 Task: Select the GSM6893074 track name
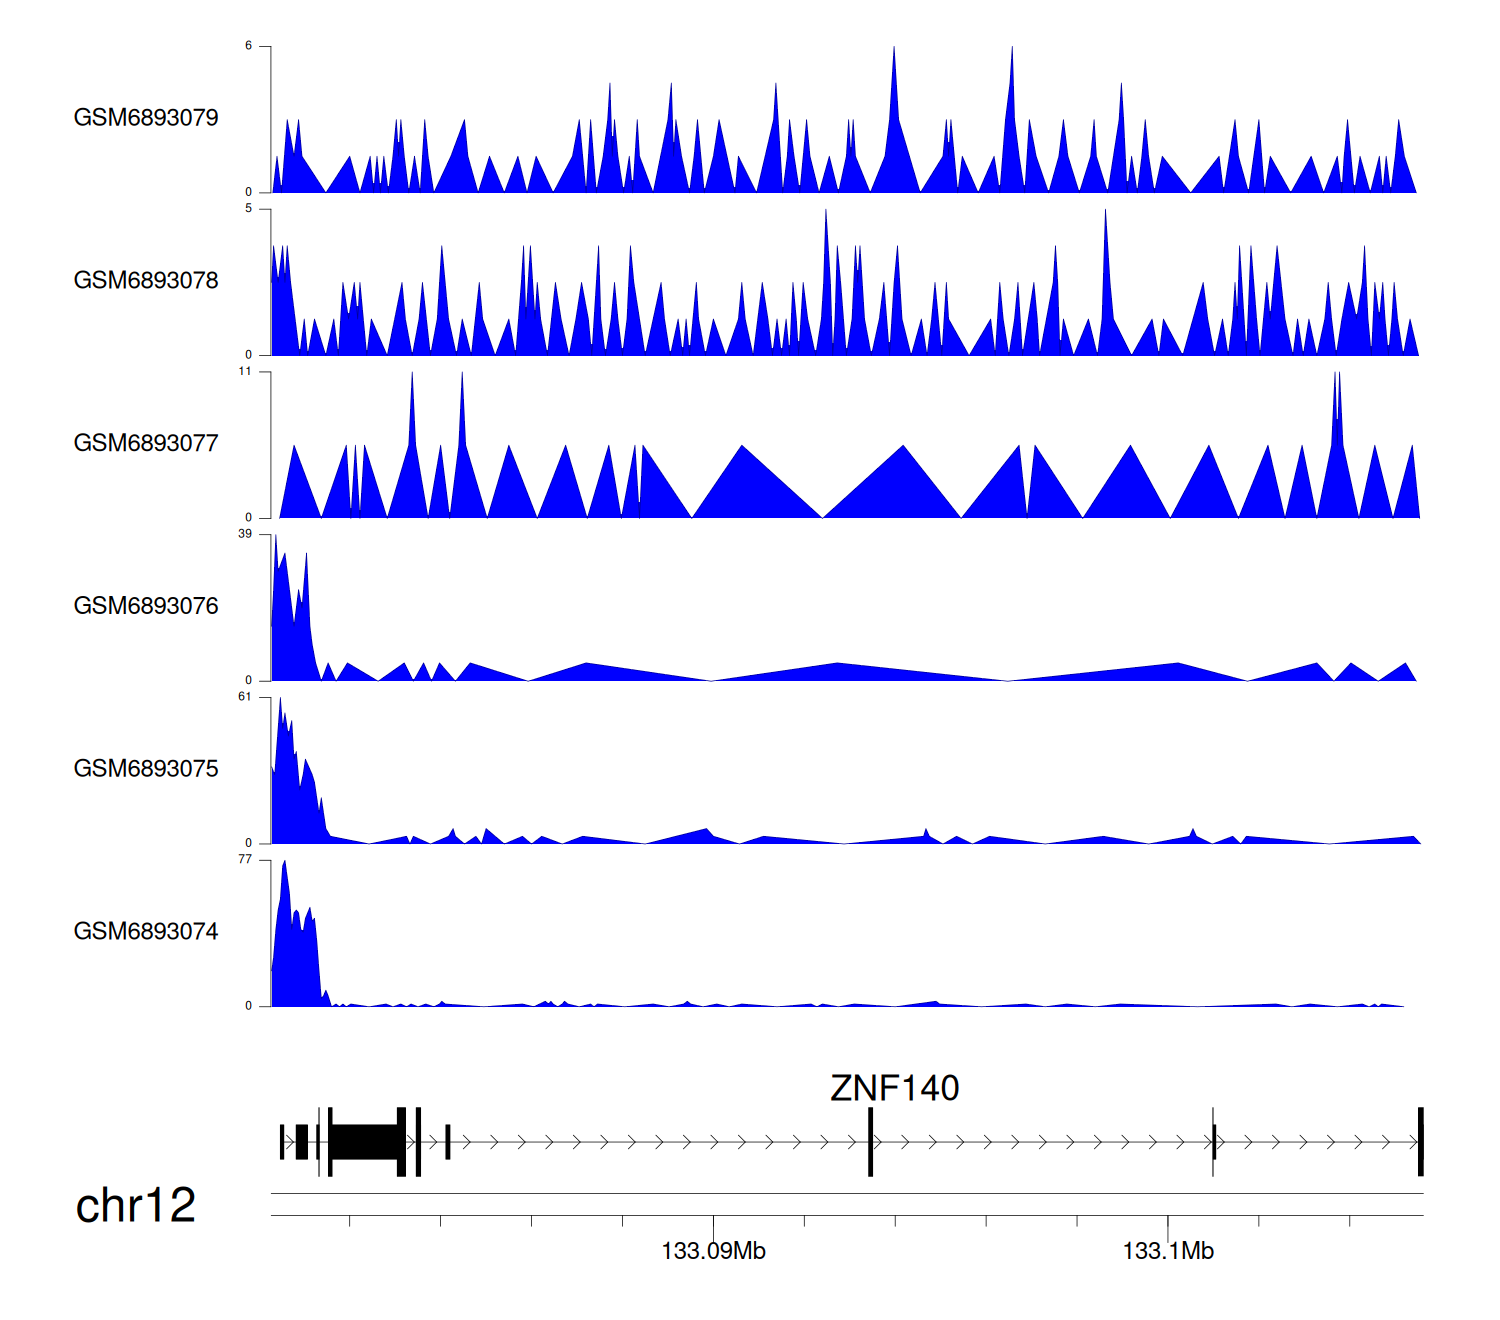tap(146, 932)
